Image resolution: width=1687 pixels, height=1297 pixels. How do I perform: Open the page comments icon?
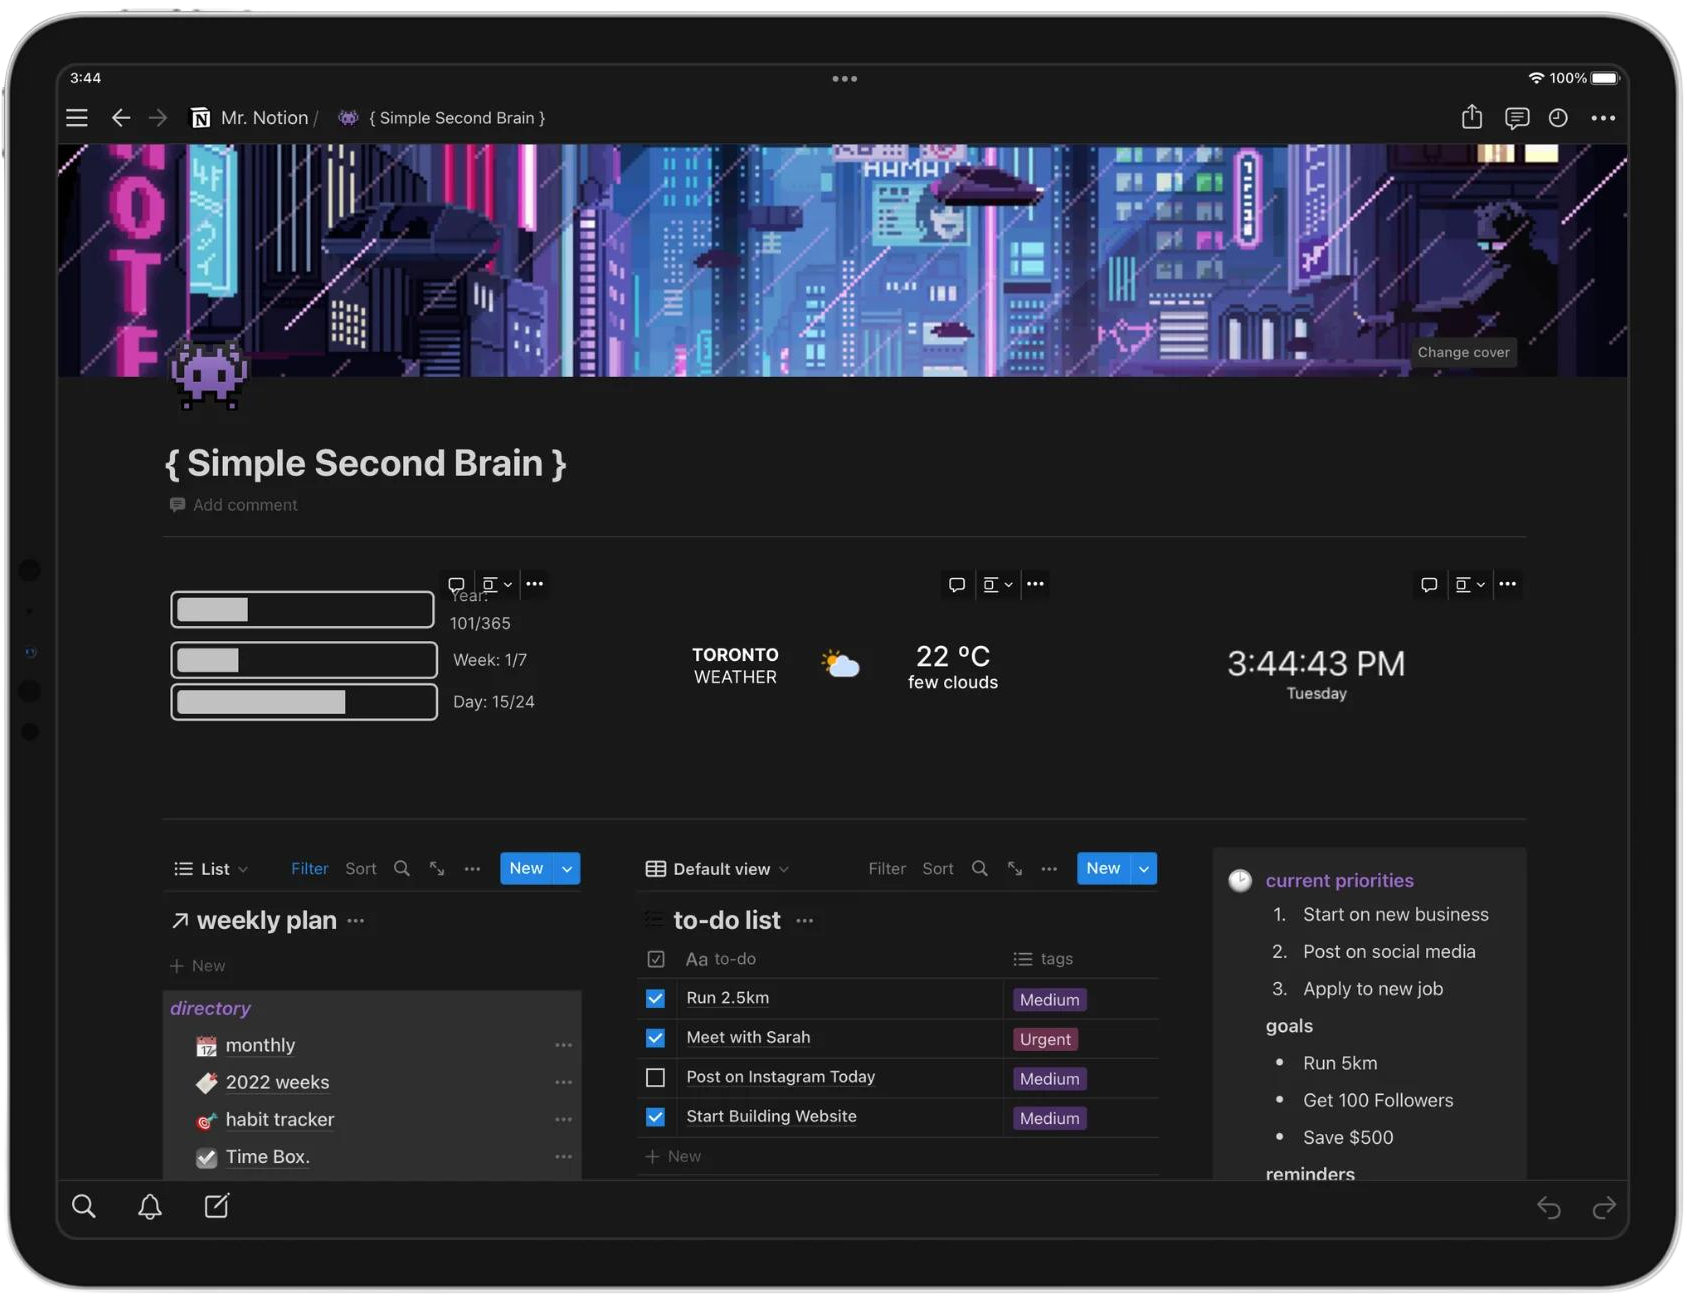point(1516,118)
